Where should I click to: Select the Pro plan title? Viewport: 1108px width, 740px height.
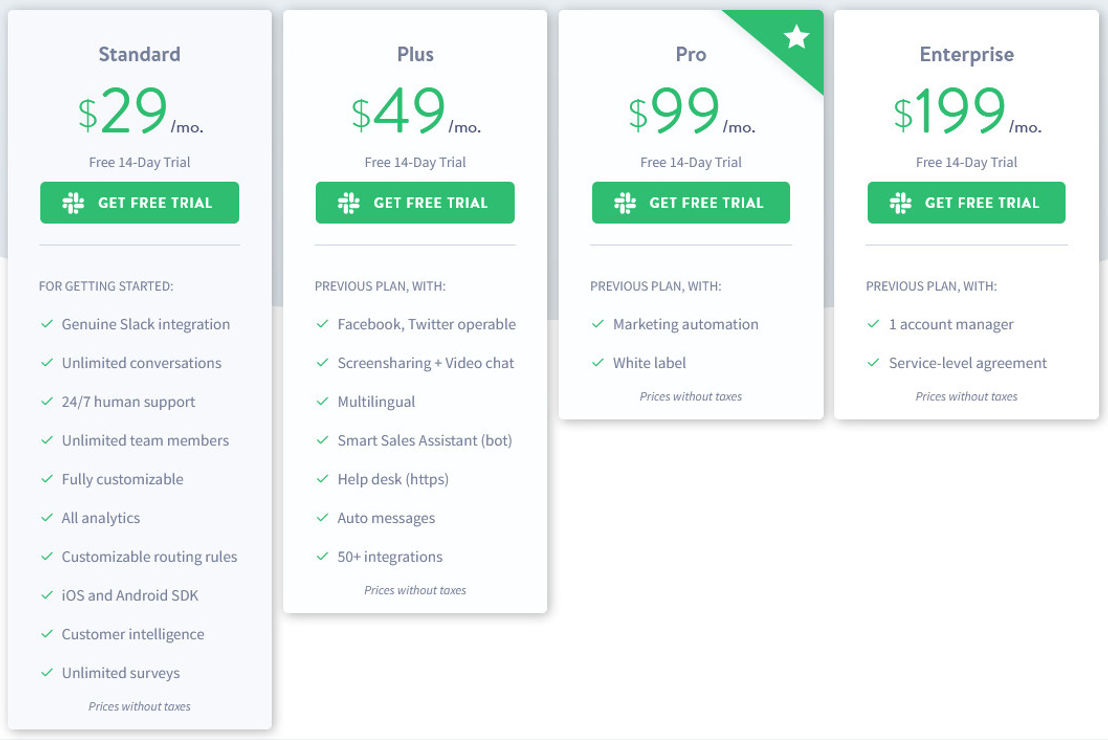click(x=691, y=54)
